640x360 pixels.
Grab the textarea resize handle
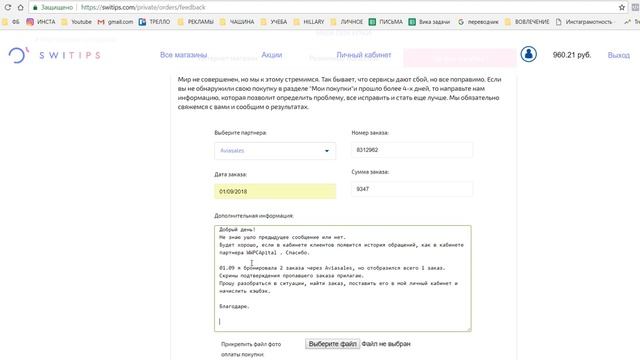tap(468, 329)
